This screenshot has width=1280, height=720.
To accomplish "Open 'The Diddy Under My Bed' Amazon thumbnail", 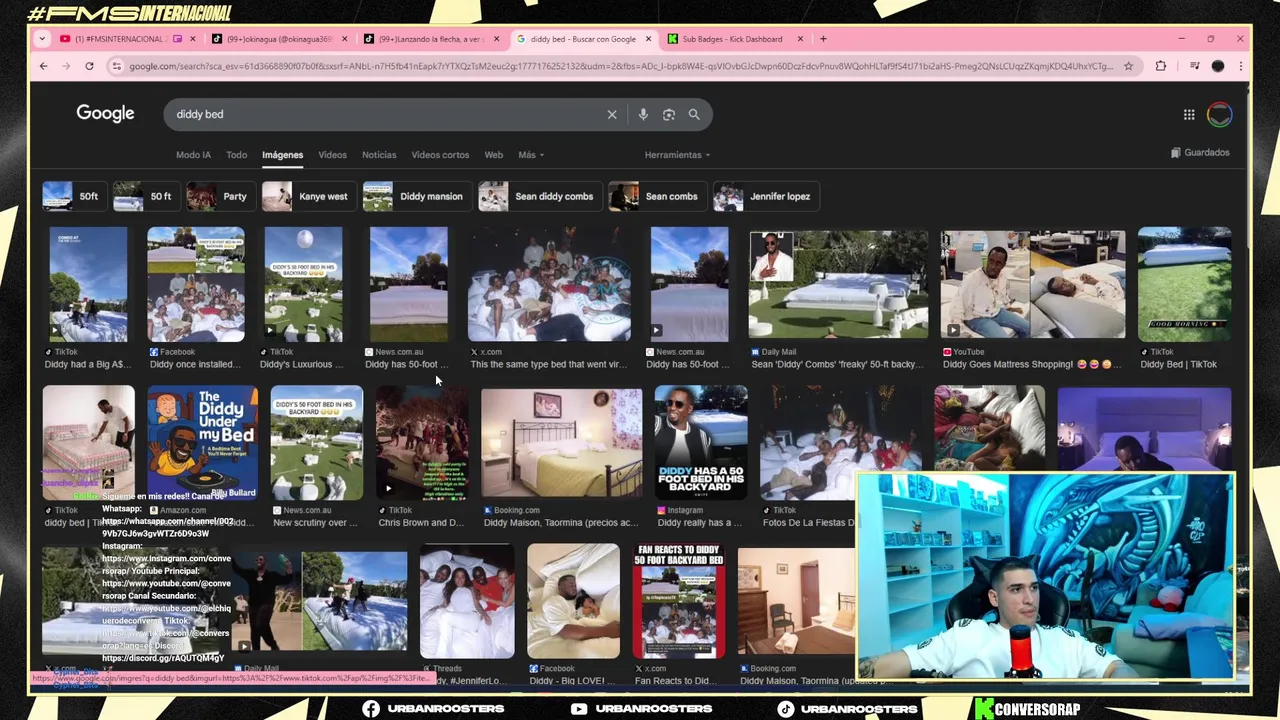I will pyautogui.click(x=203, y=443).
